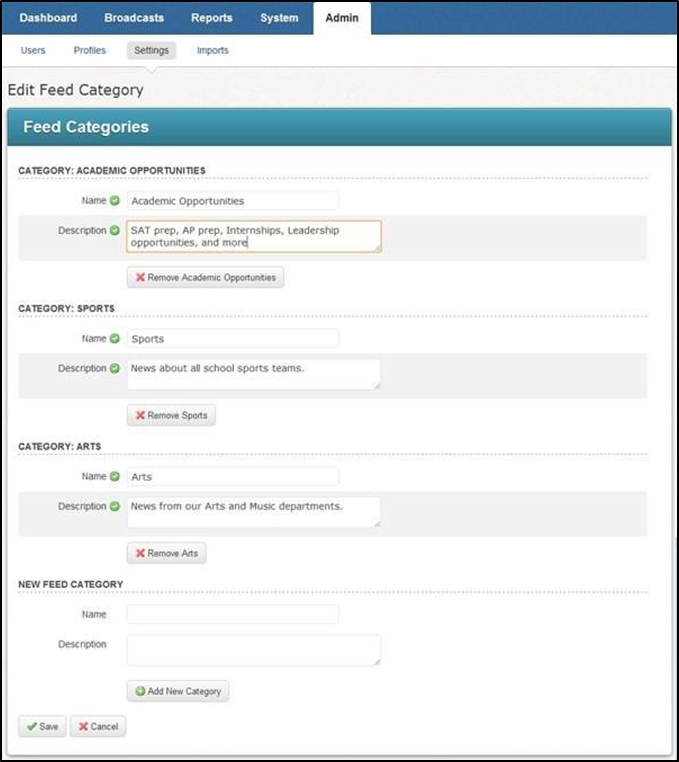The height and width of the screenshot is (762, 679).
Task: Switch to the Broadcasts tab
Action: tap(134, 18)
